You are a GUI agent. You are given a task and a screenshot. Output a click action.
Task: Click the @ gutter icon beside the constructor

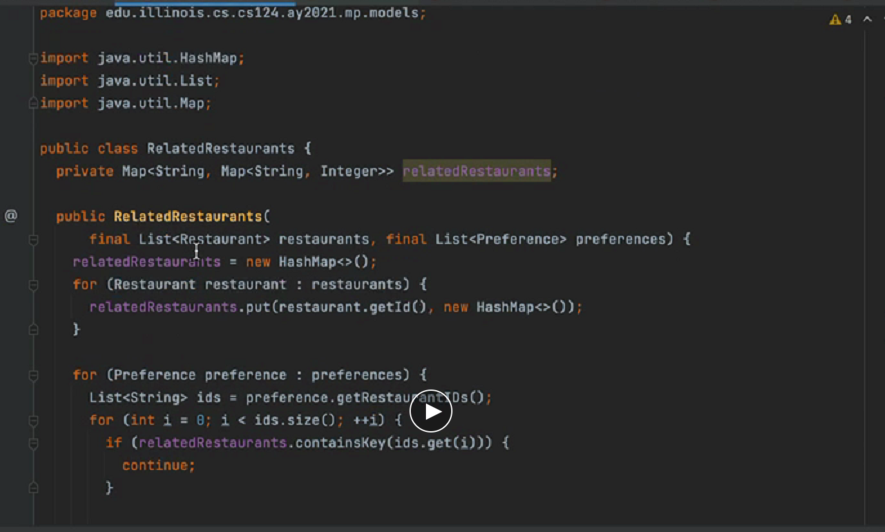pos(11,216)
